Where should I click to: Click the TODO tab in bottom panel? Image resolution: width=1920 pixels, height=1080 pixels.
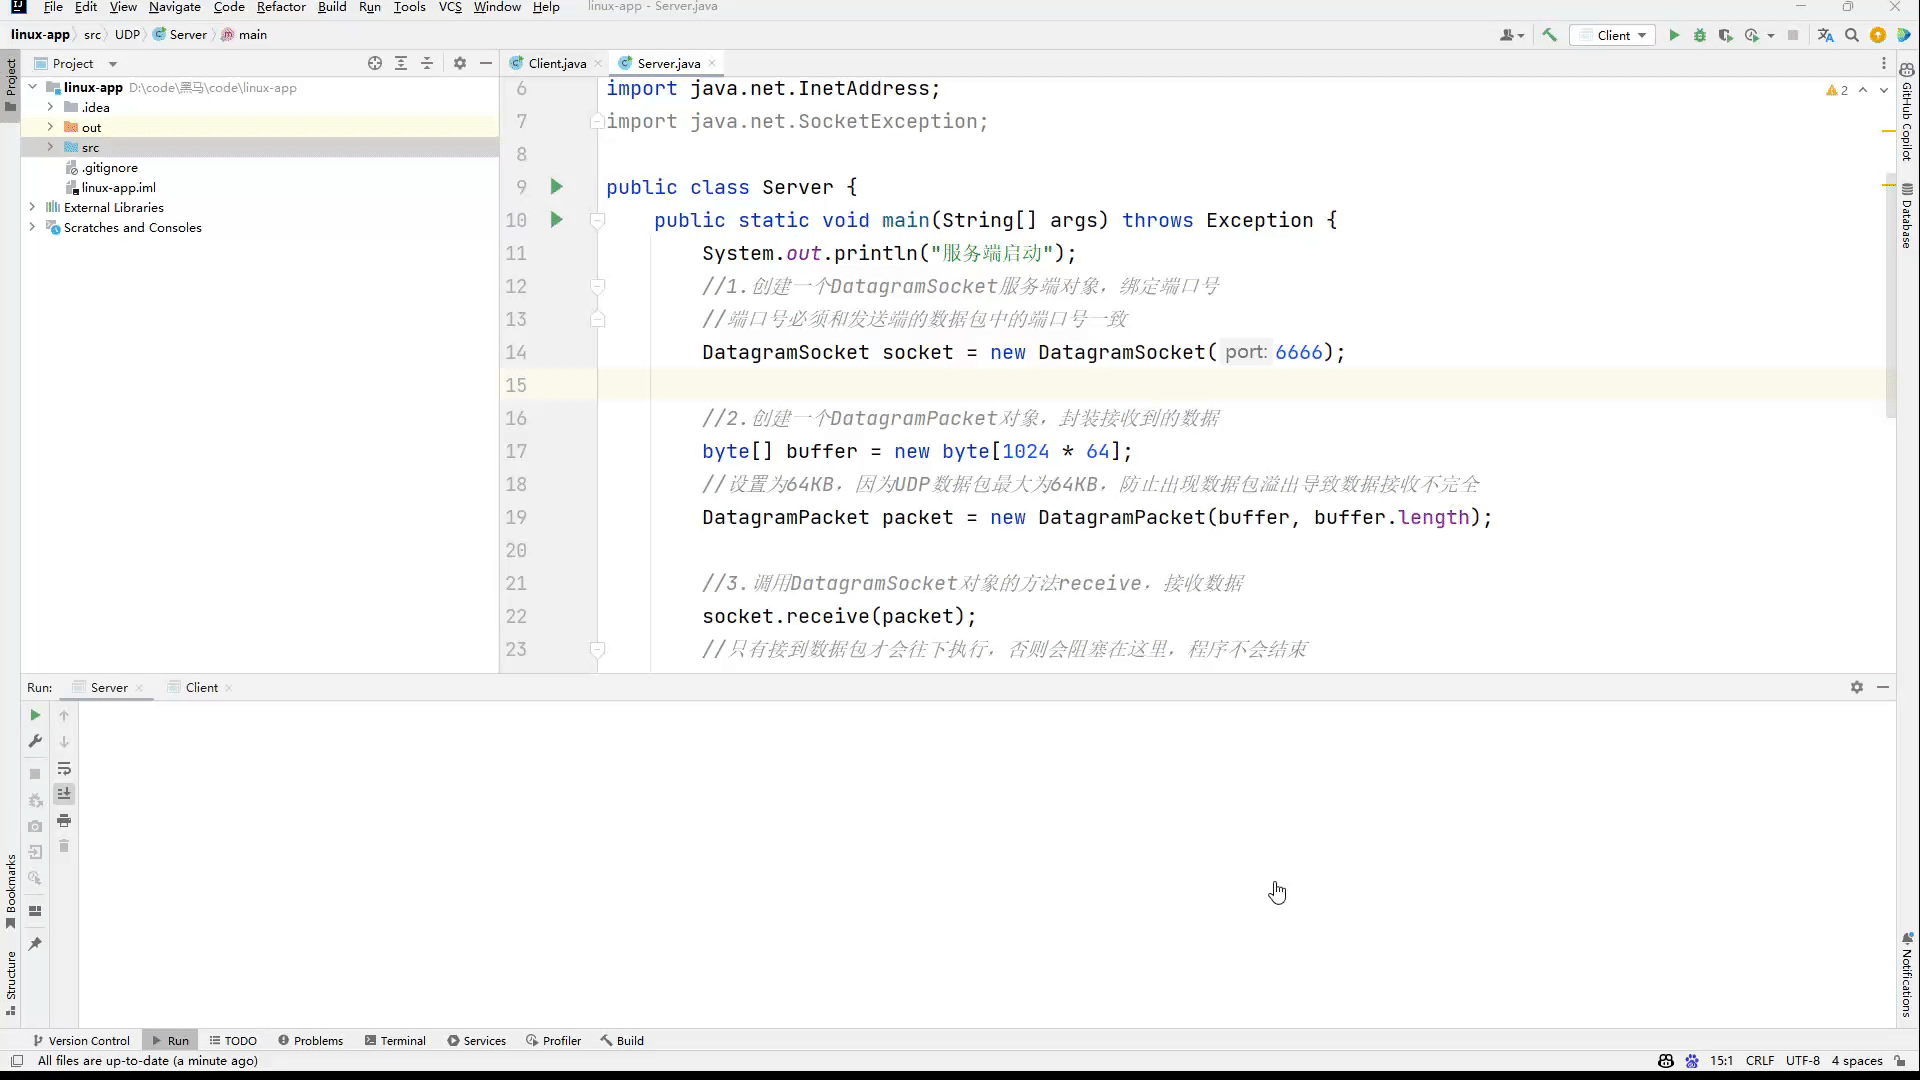tap(240, 1040)
